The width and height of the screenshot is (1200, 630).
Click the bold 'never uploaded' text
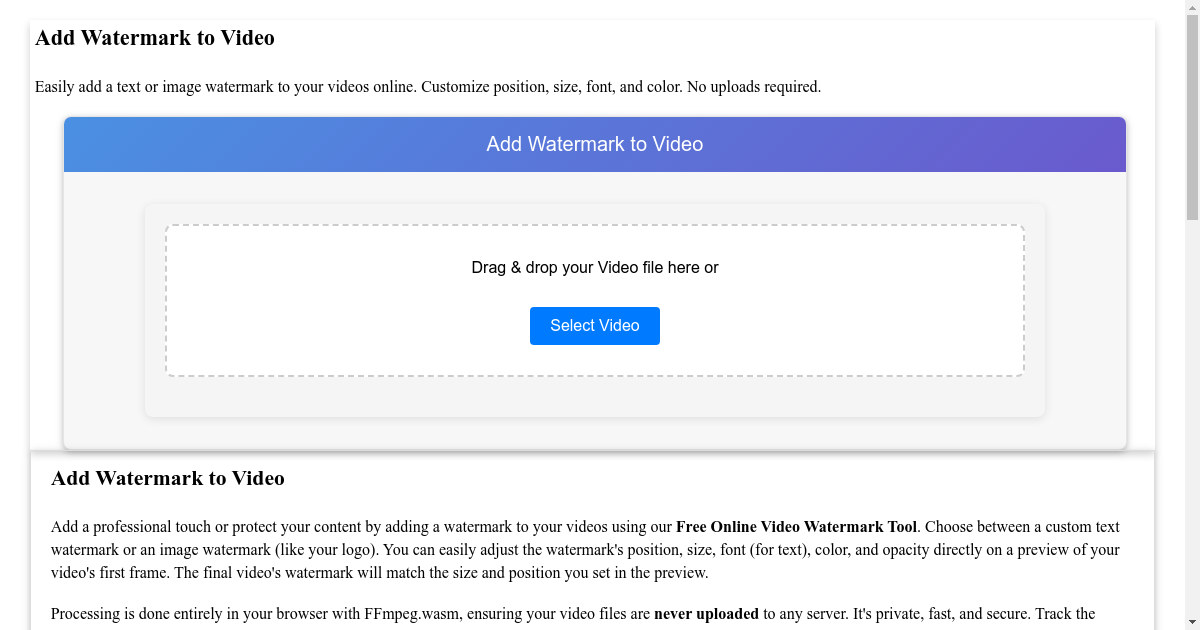click(x=706, y=613)
